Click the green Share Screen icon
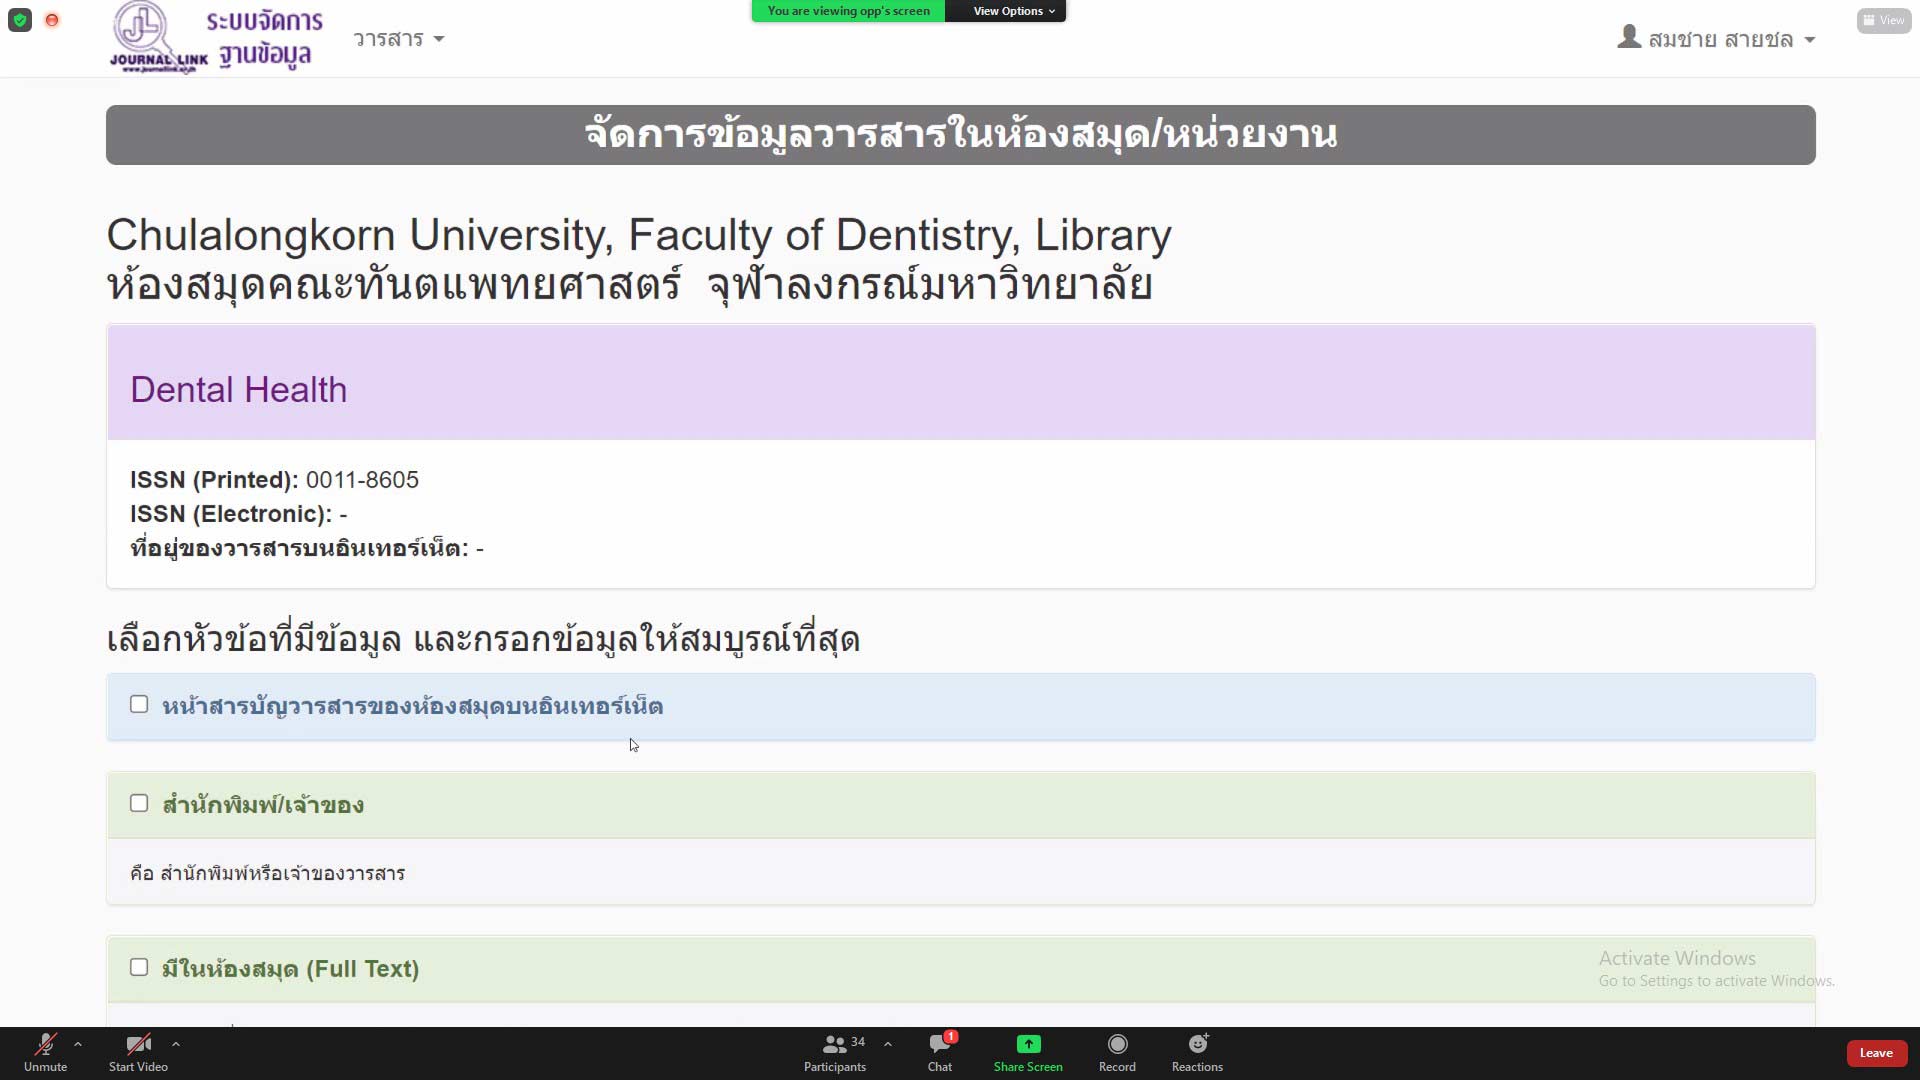 point(1028,1045)
